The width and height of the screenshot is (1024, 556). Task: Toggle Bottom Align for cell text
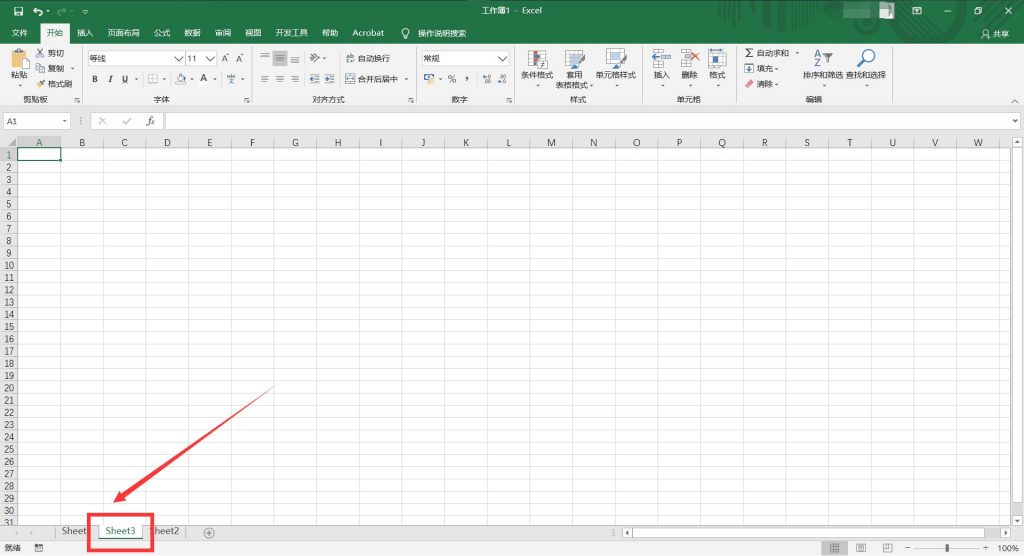(295, 58)
